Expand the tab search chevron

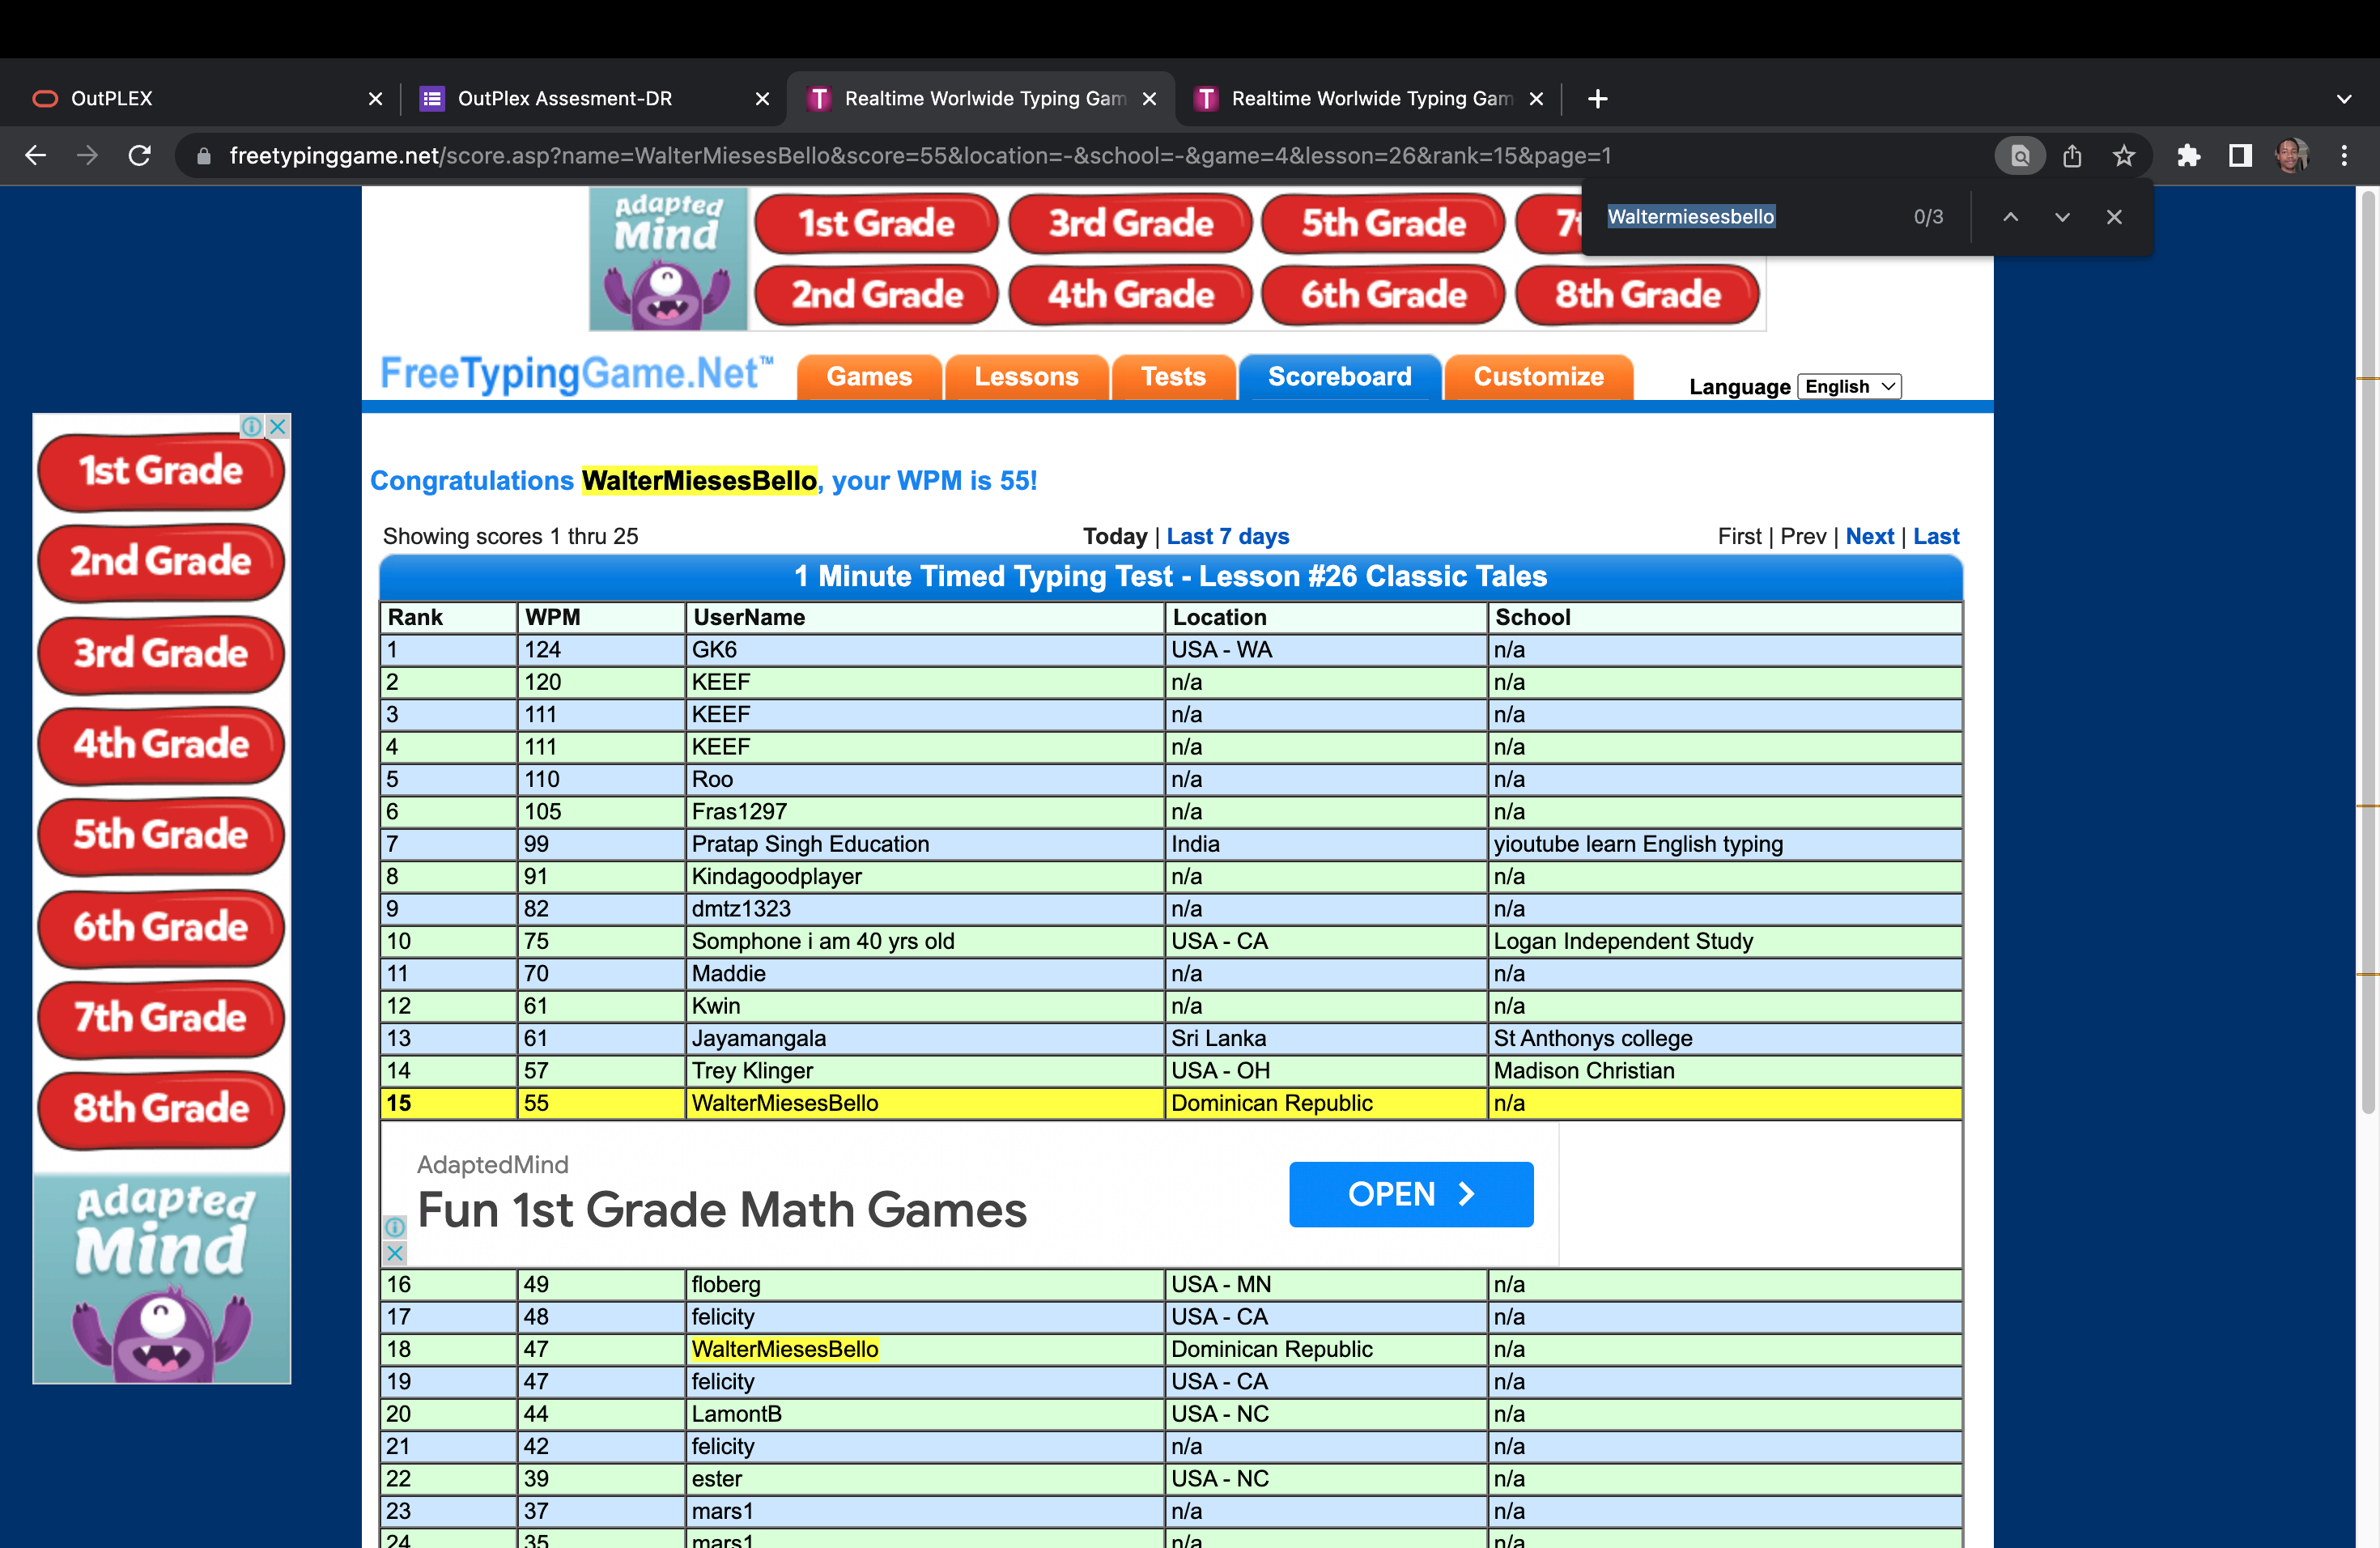point(2344,99)
